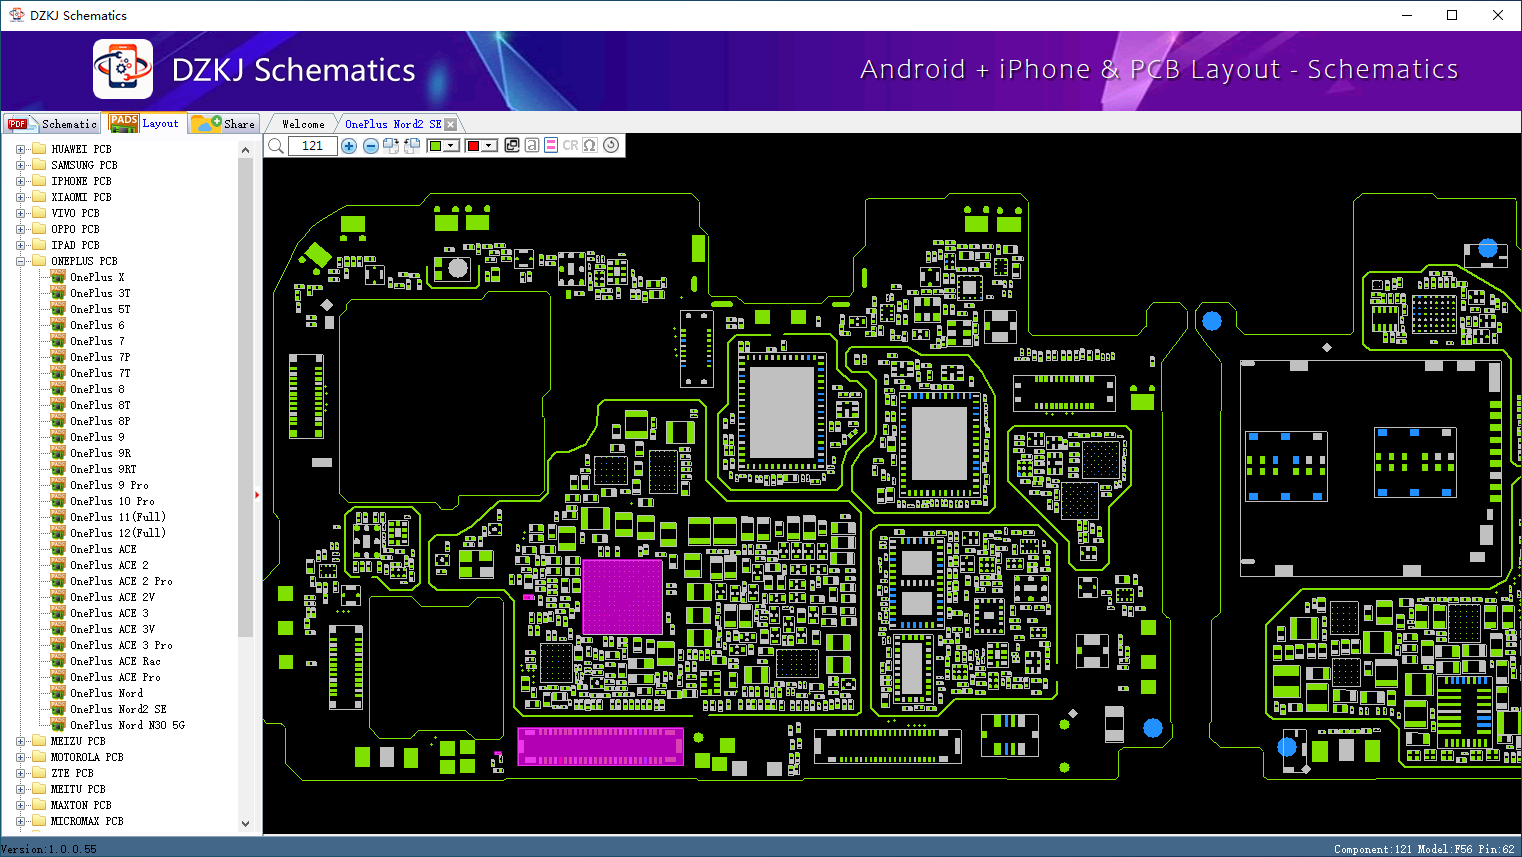Open the OnePlus 12(Full) layout

point(118,533)
